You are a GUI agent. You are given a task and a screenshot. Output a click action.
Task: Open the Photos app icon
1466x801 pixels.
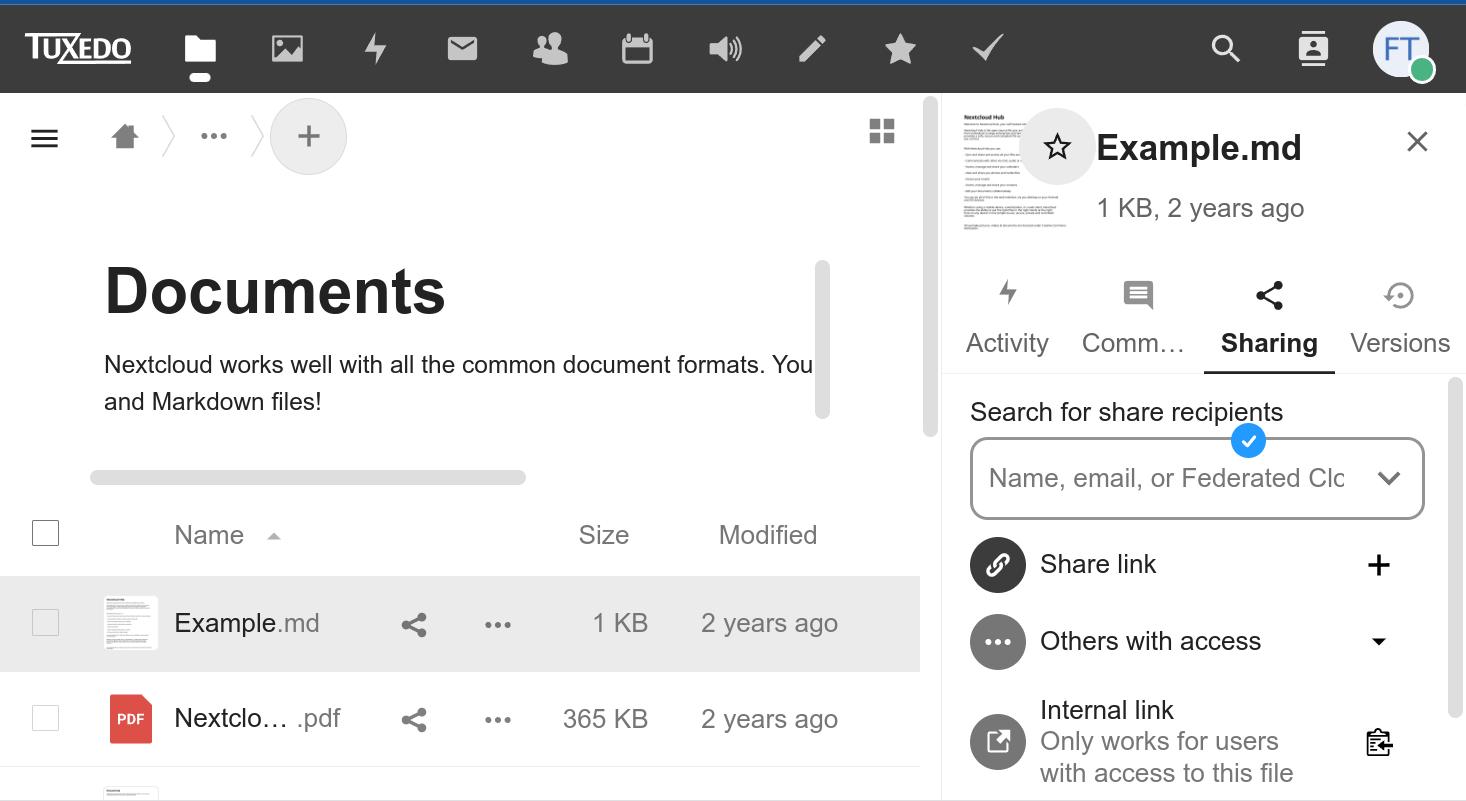pyautogui.click(x=287, y=48)
